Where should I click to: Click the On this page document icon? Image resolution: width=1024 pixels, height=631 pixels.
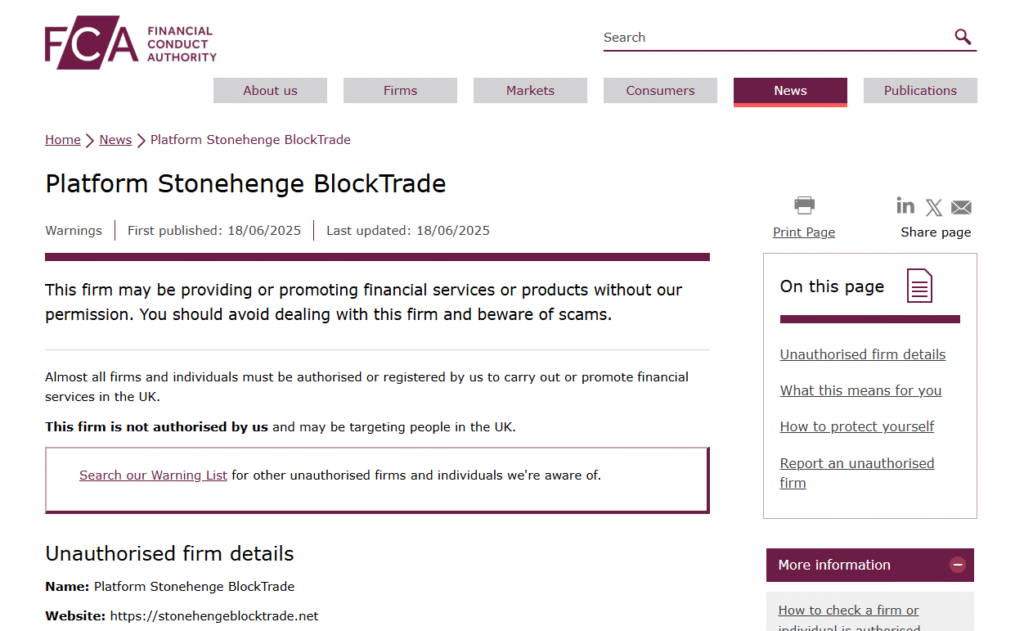pos(919,286)
